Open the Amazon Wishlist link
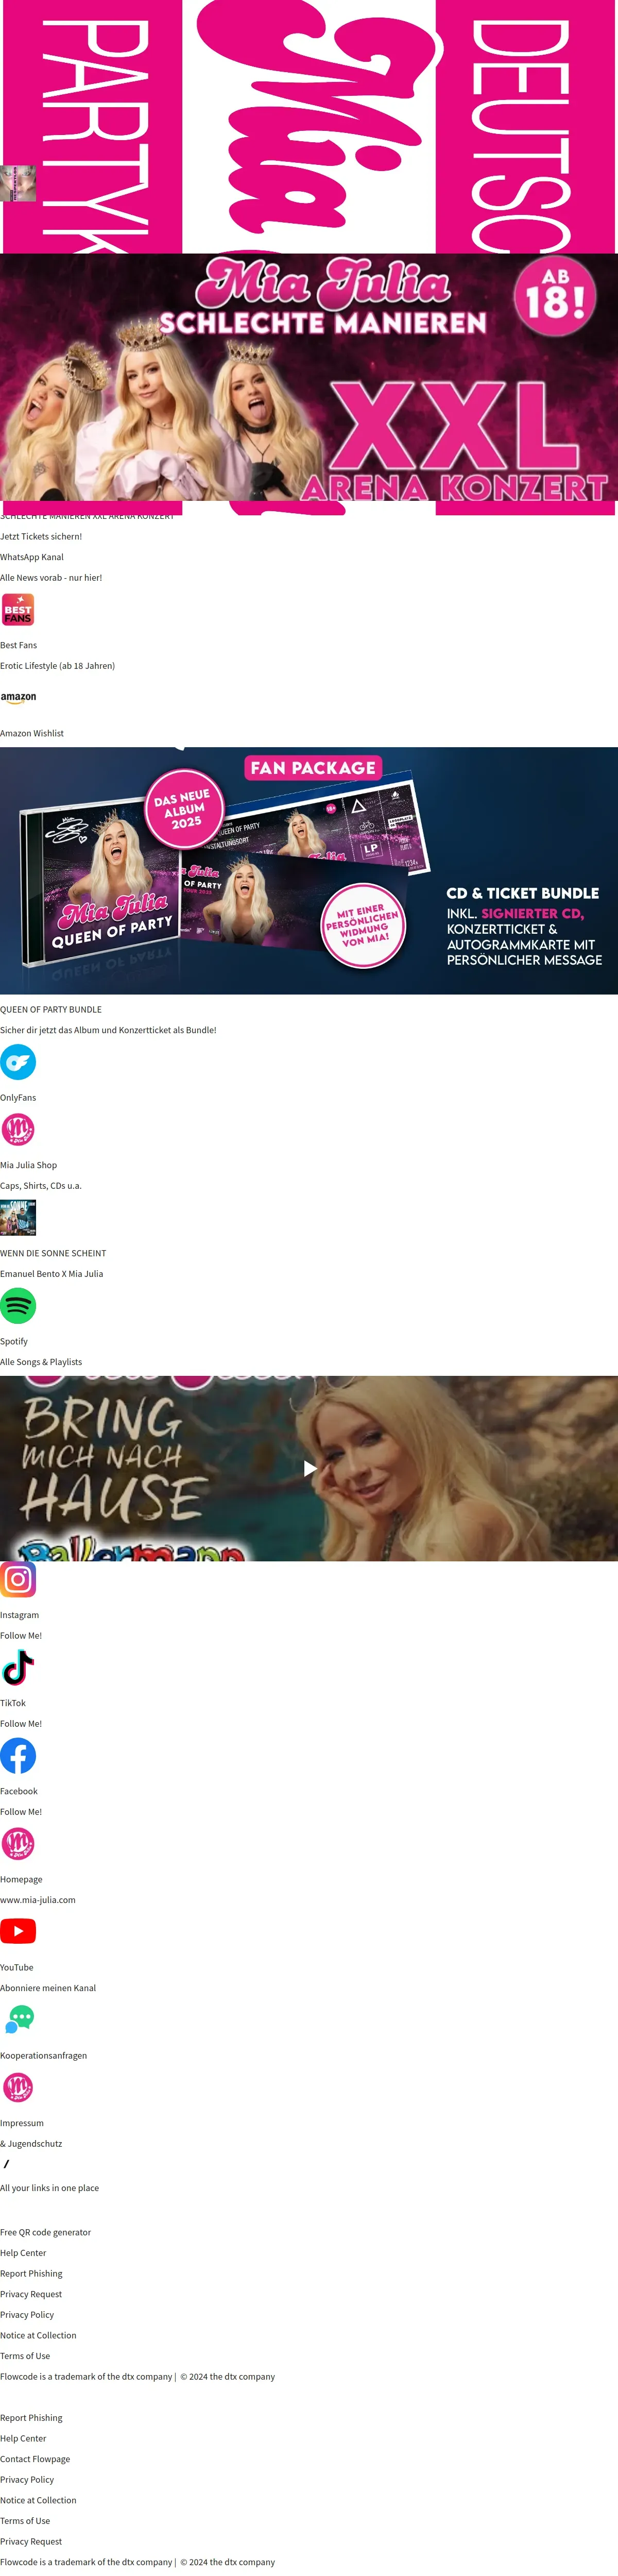Screen dimensions: 618x2576 tap(32, 733)
